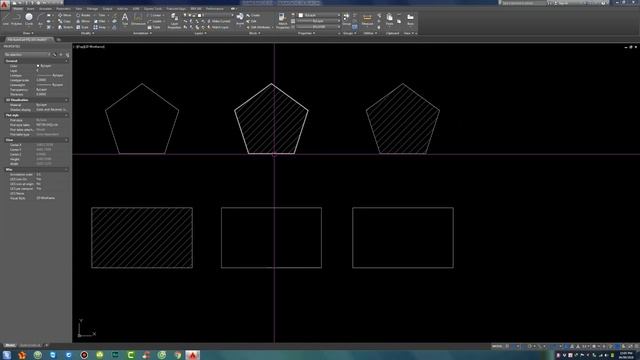Switch to the Manage ribbon tab
The image size is (640, 360).
pyautogui.click(x=92, y=9)
